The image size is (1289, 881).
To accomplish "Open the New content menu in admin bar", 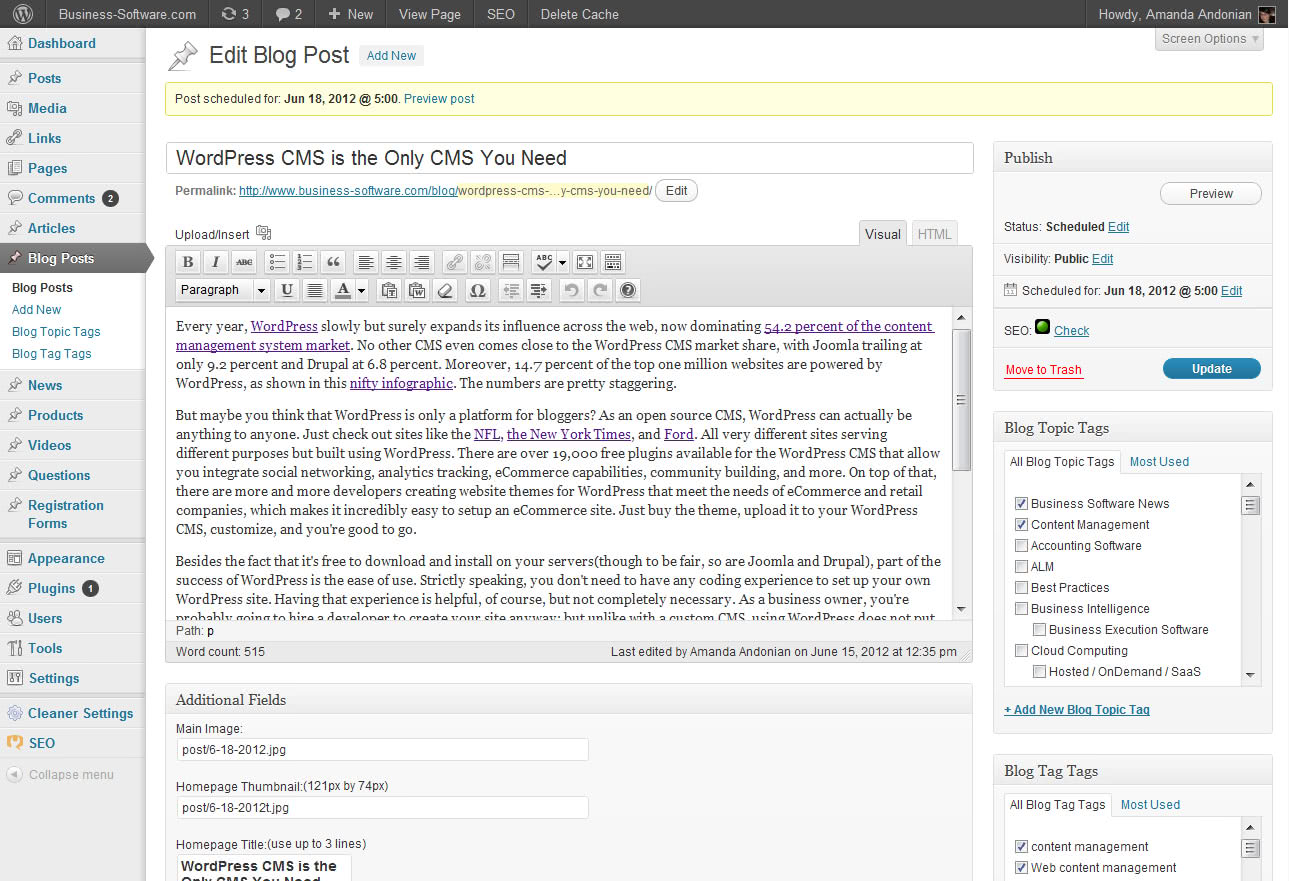I will click(350, 14).
